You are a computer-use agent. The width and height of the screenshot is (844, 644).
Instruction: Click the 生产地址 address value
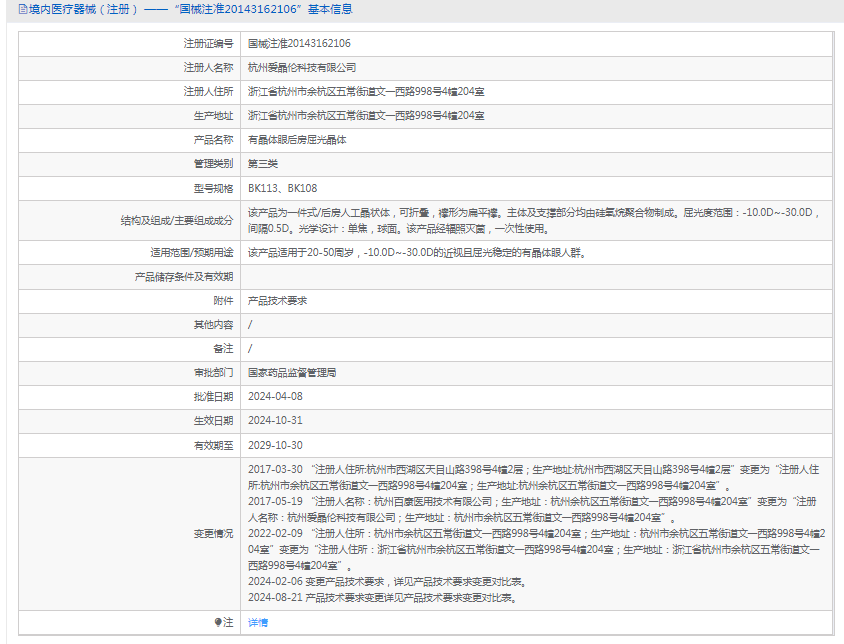pos(366,116)
